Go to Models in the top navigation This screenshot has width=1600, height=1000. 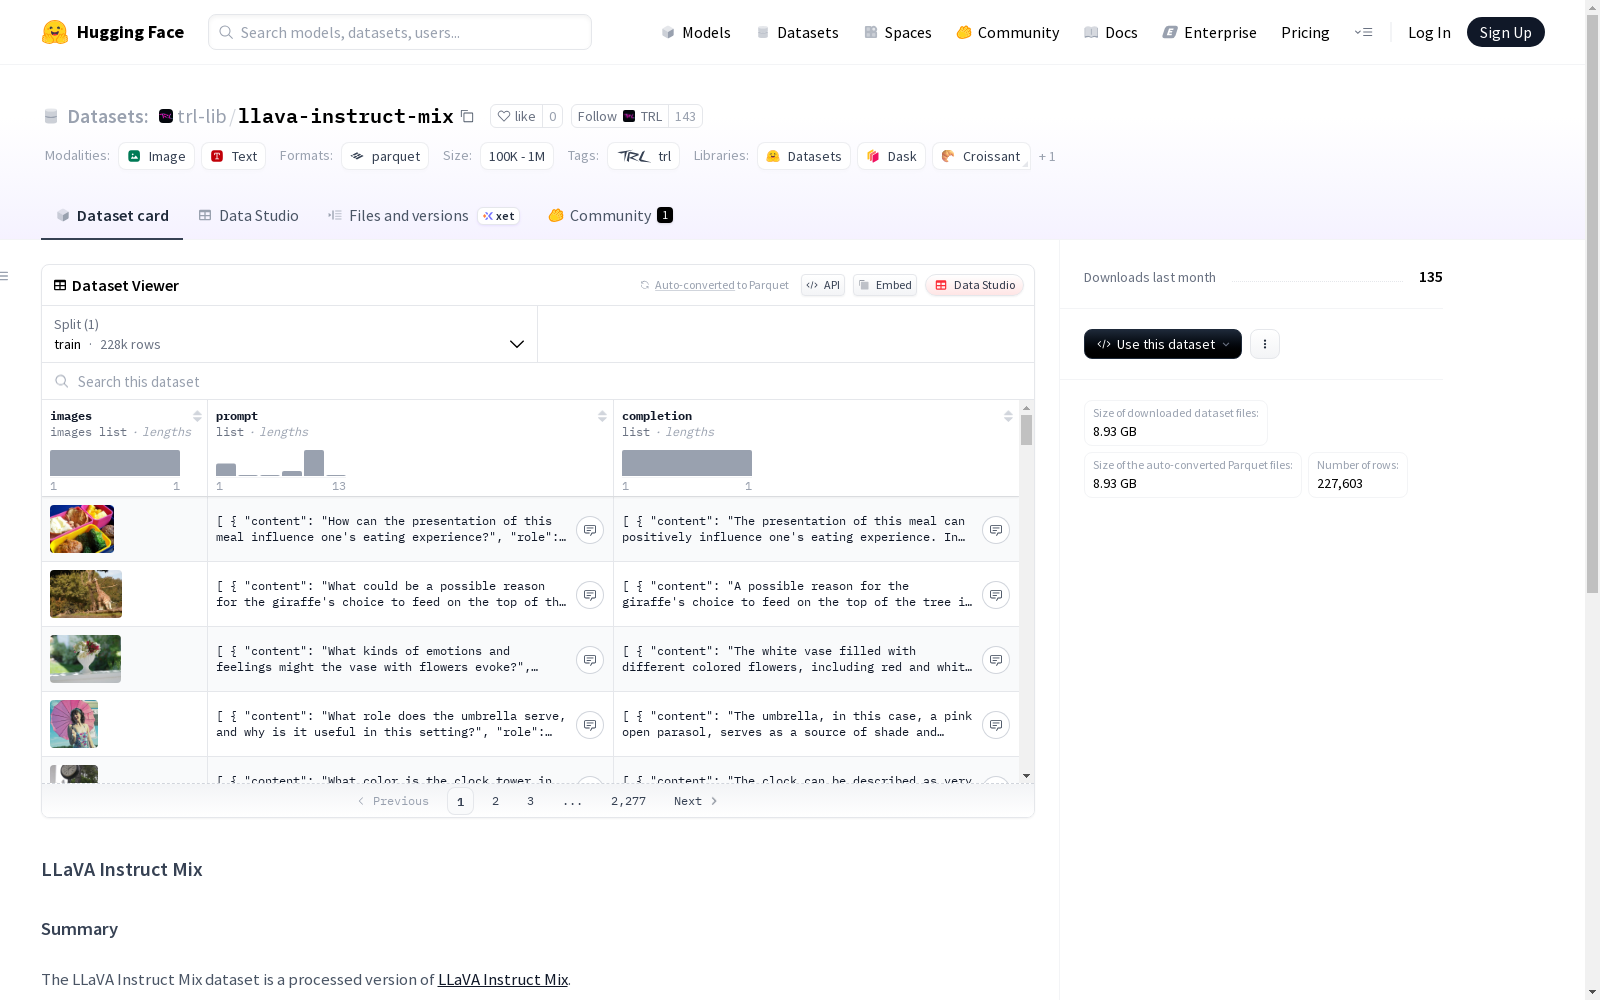(696, 32)
